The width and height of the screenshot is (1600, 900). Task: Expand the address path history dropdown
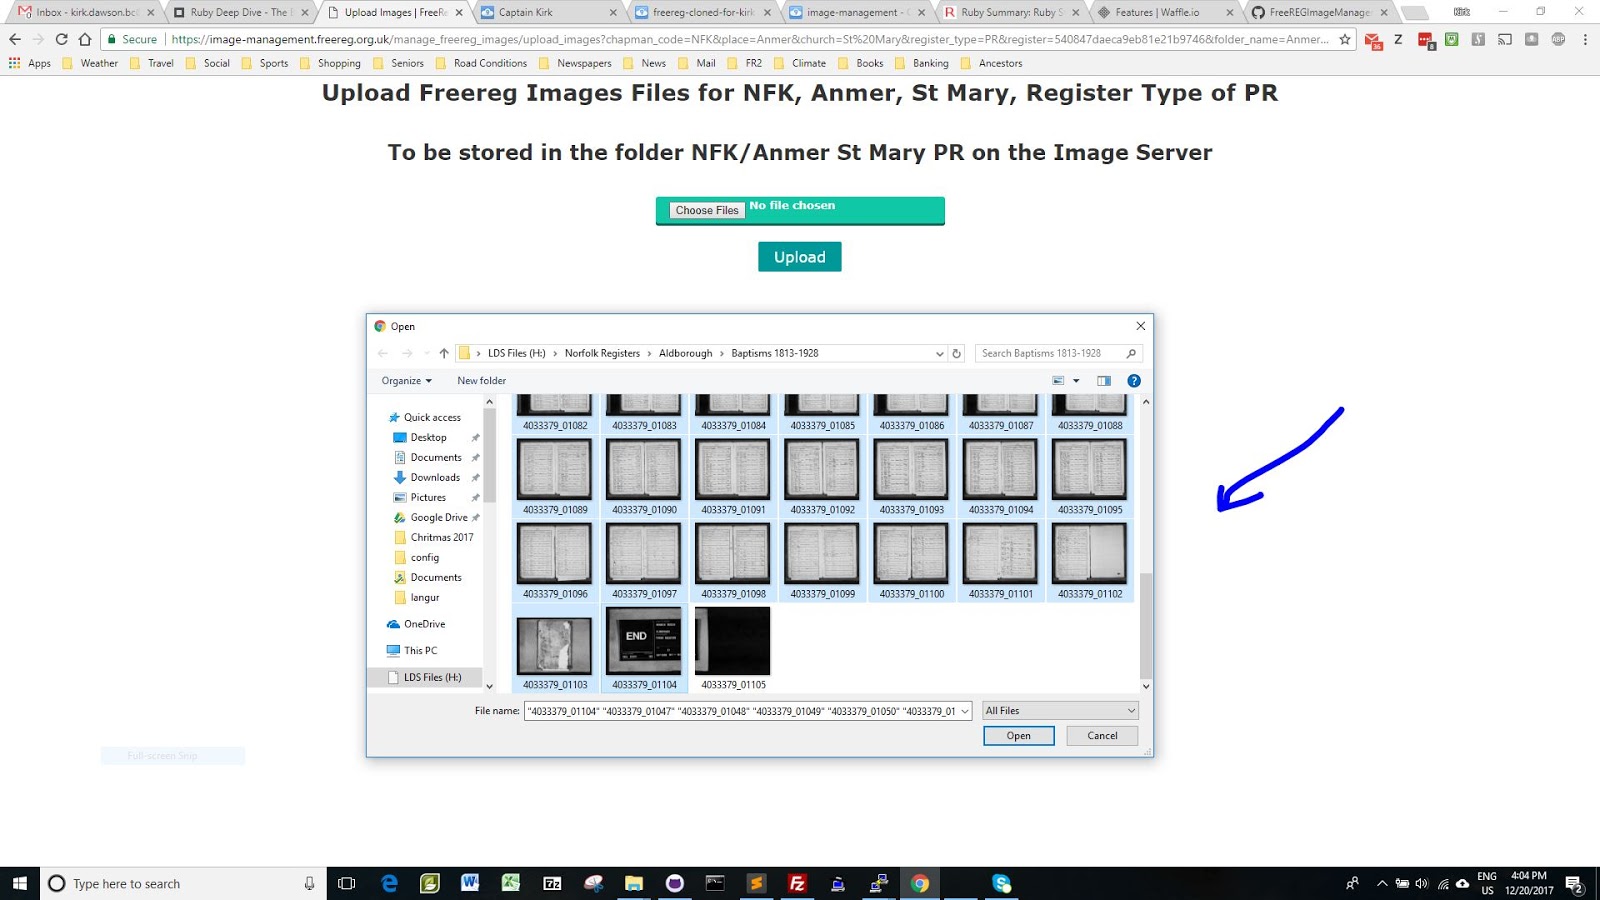[939, 353]
